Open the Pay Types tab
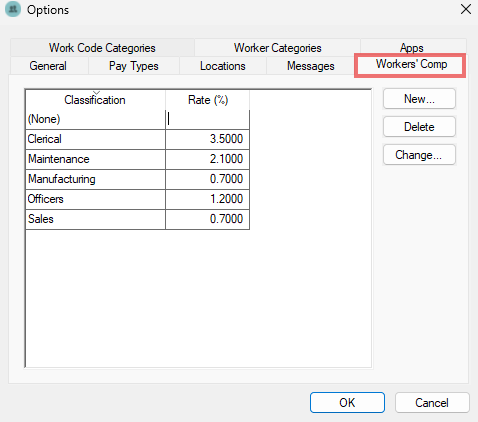The height and width of the screenshot is (422, 478). [134, 66]
